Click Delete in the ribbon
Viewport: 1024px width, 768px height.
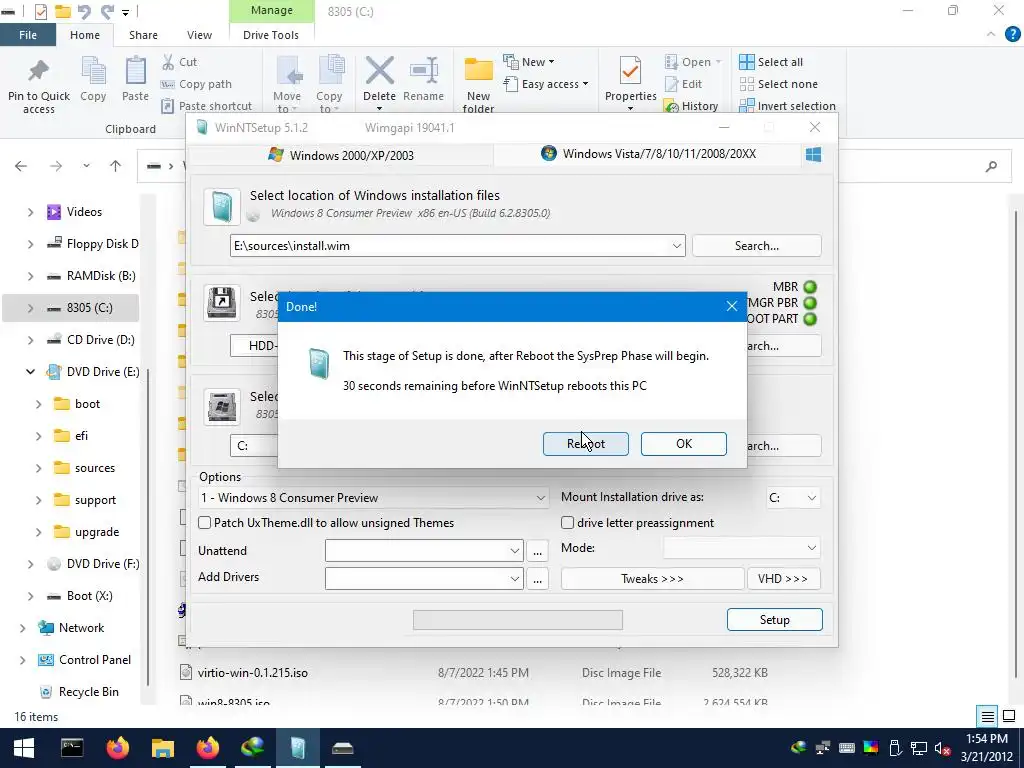[379, 80]
